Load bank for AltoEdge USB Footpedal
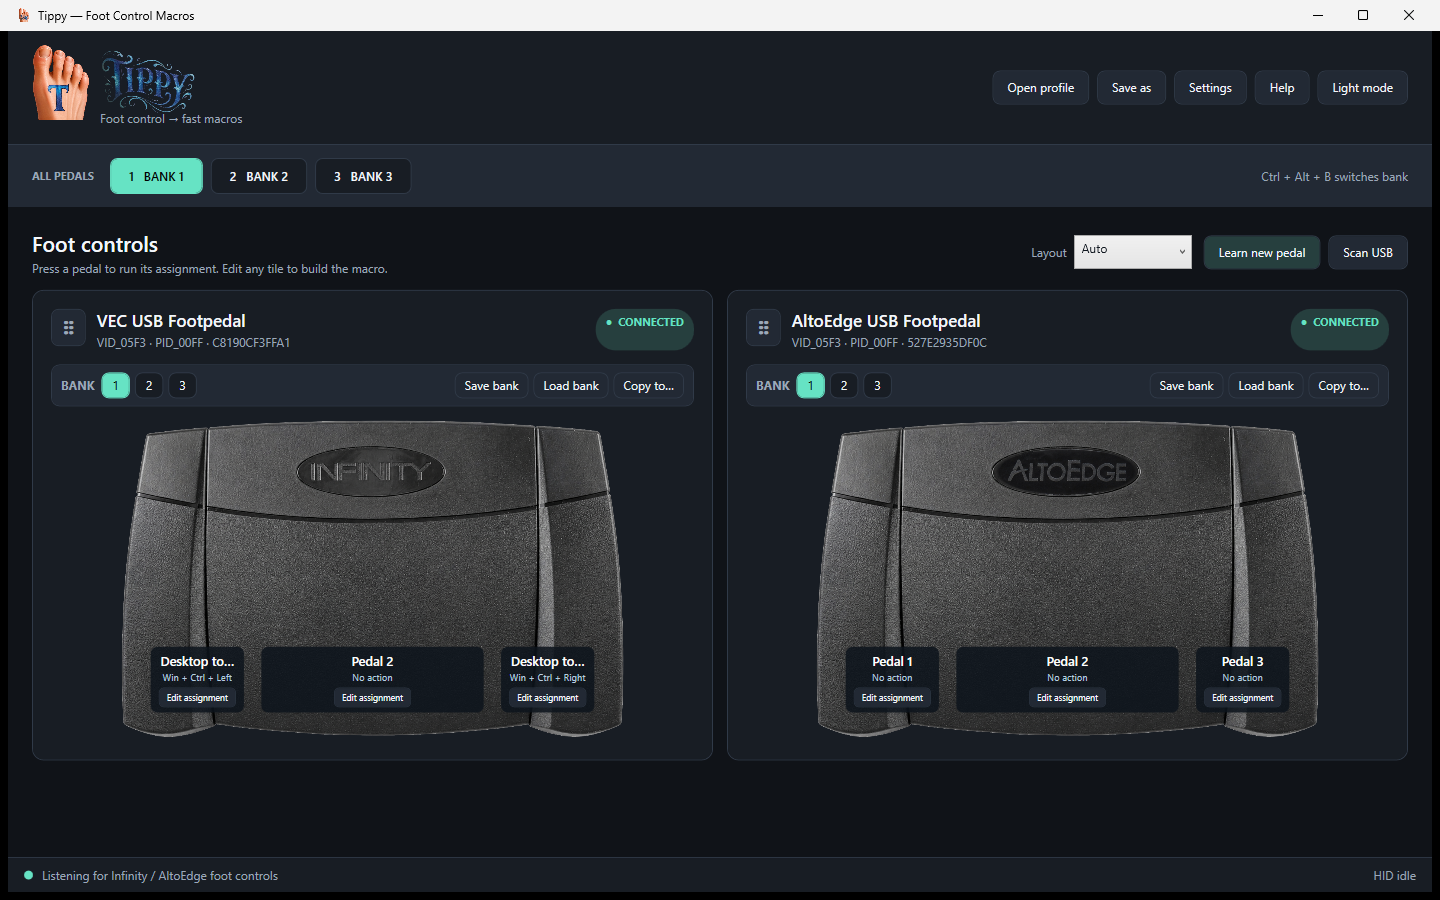This screenshot has height=900, width=1440. [x=1266, y=386]
